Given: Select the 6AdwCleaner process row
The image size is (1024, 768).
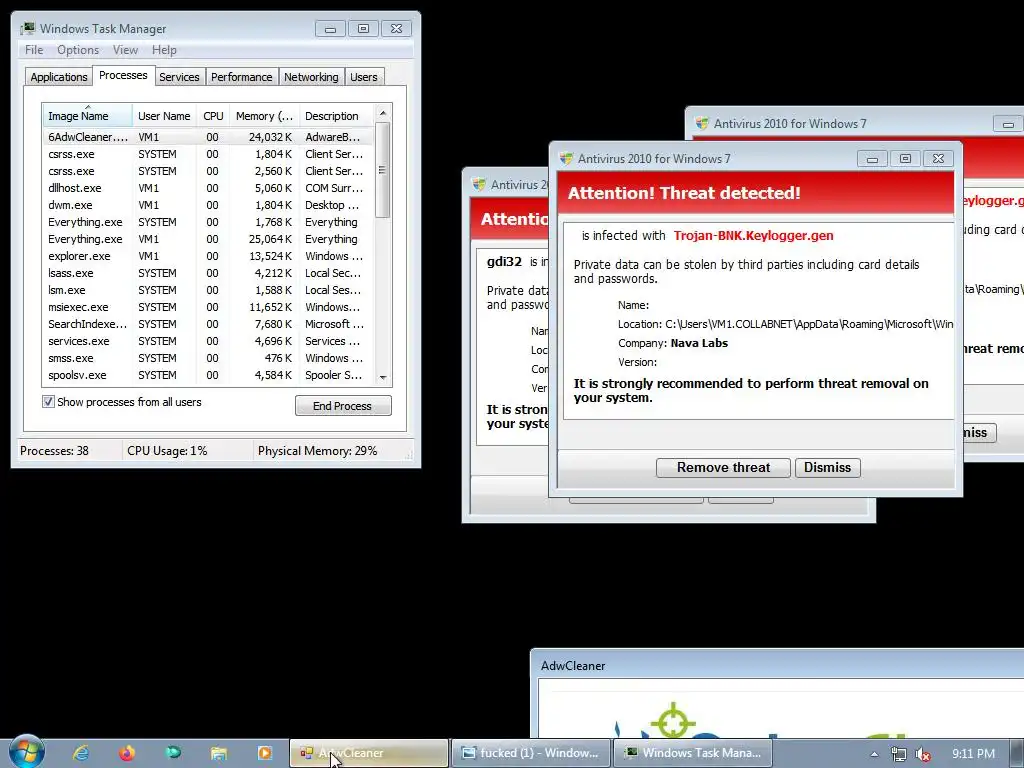Looking at the screenshot, I should tap(208, 137).
